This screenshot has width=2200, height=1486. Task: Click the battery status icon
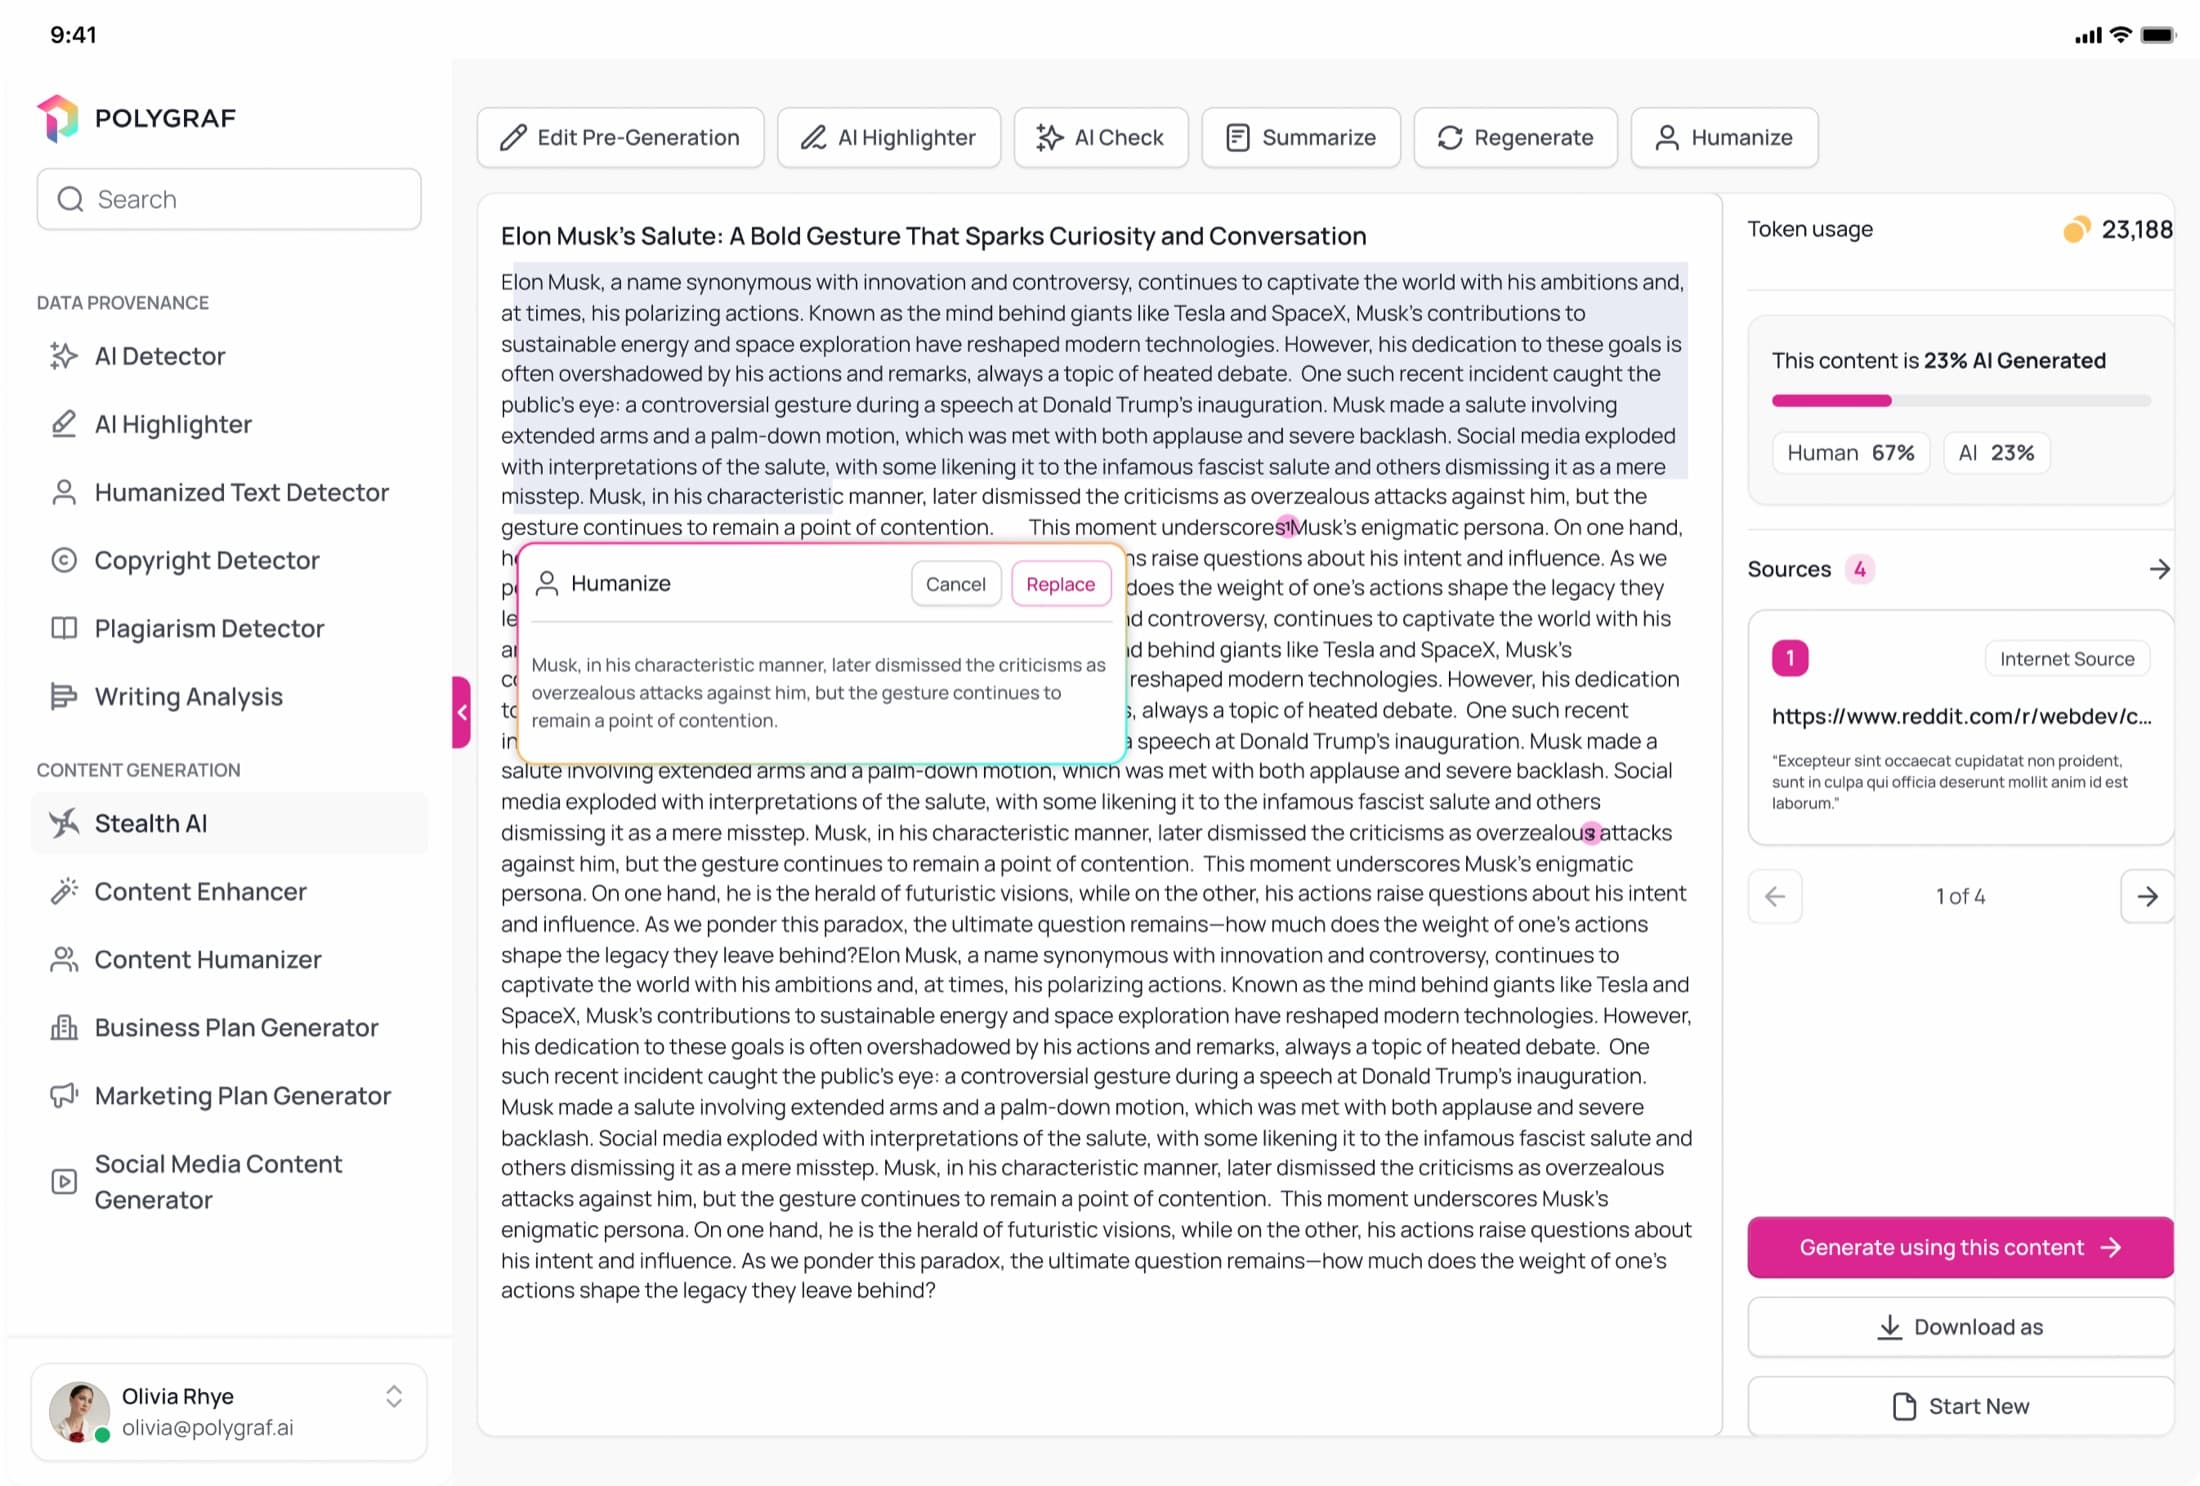click(x=2158, y=35)
